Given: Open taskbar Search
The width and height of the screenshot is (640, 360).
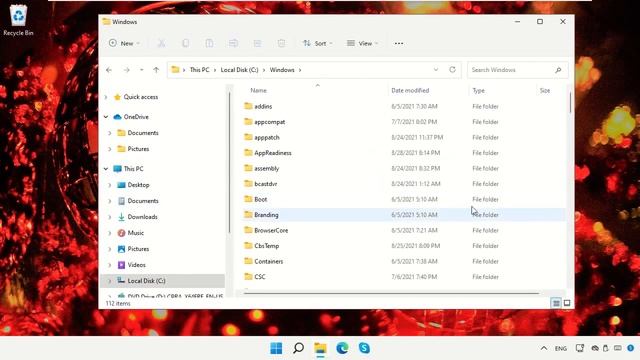Looking at the screenshot, I should click(x=298, y=348).
